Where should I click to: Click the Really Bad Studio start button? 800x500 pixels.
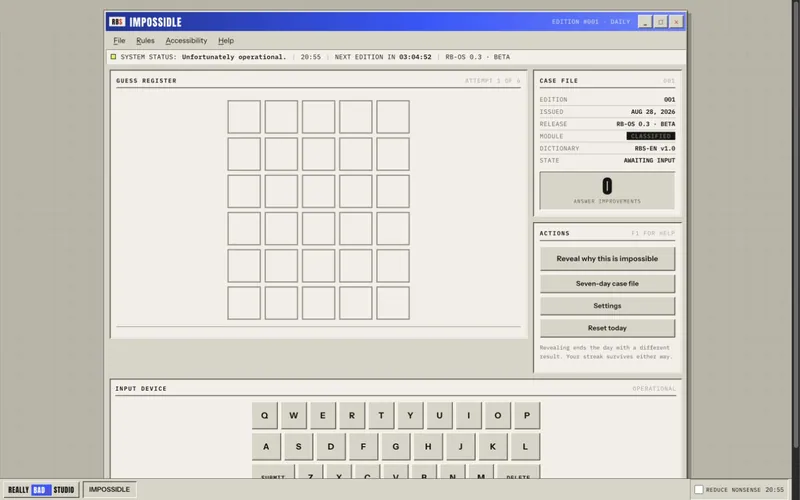[41, 490]
